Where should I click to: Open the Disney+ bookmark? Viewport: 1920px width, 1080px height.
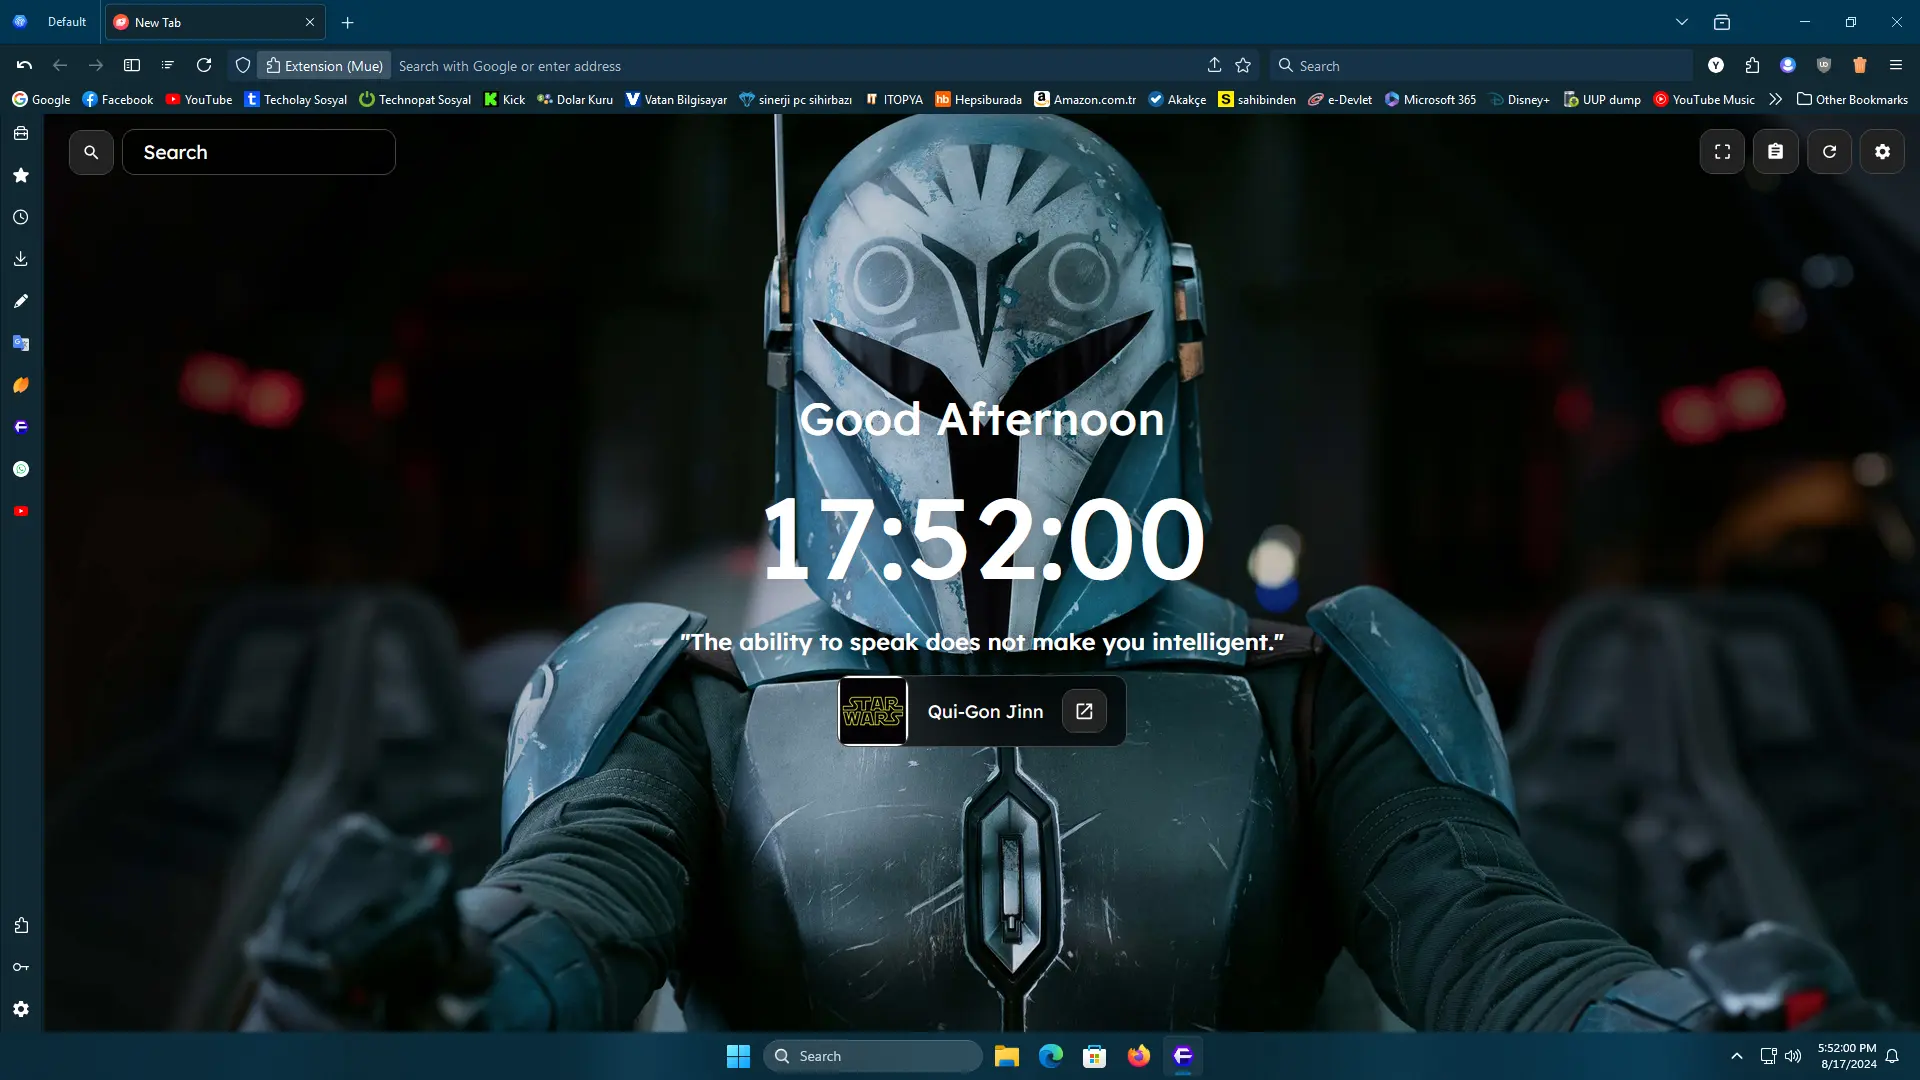[1519, 99]
